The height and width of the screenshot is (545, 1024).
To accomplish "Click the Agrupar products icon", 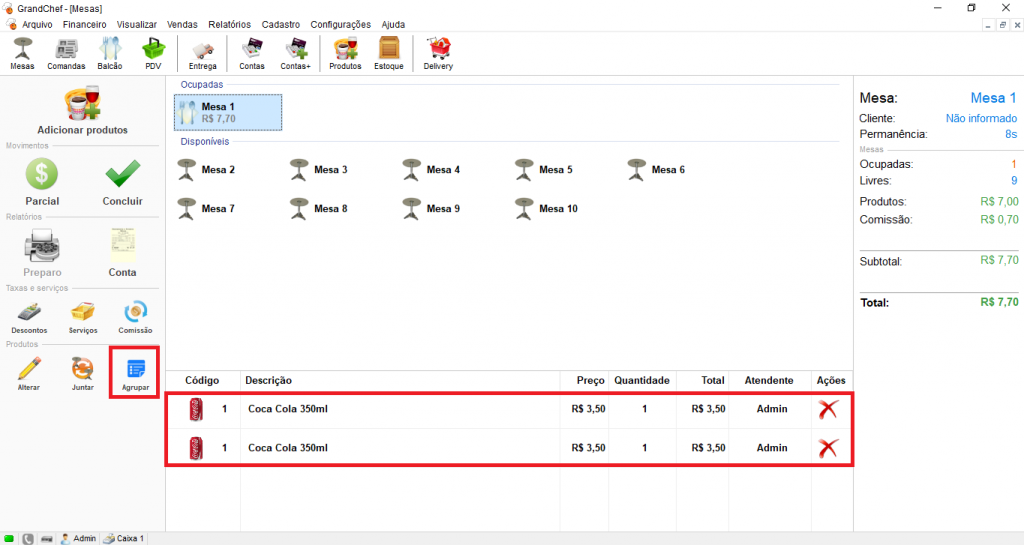I will point(135,372).
